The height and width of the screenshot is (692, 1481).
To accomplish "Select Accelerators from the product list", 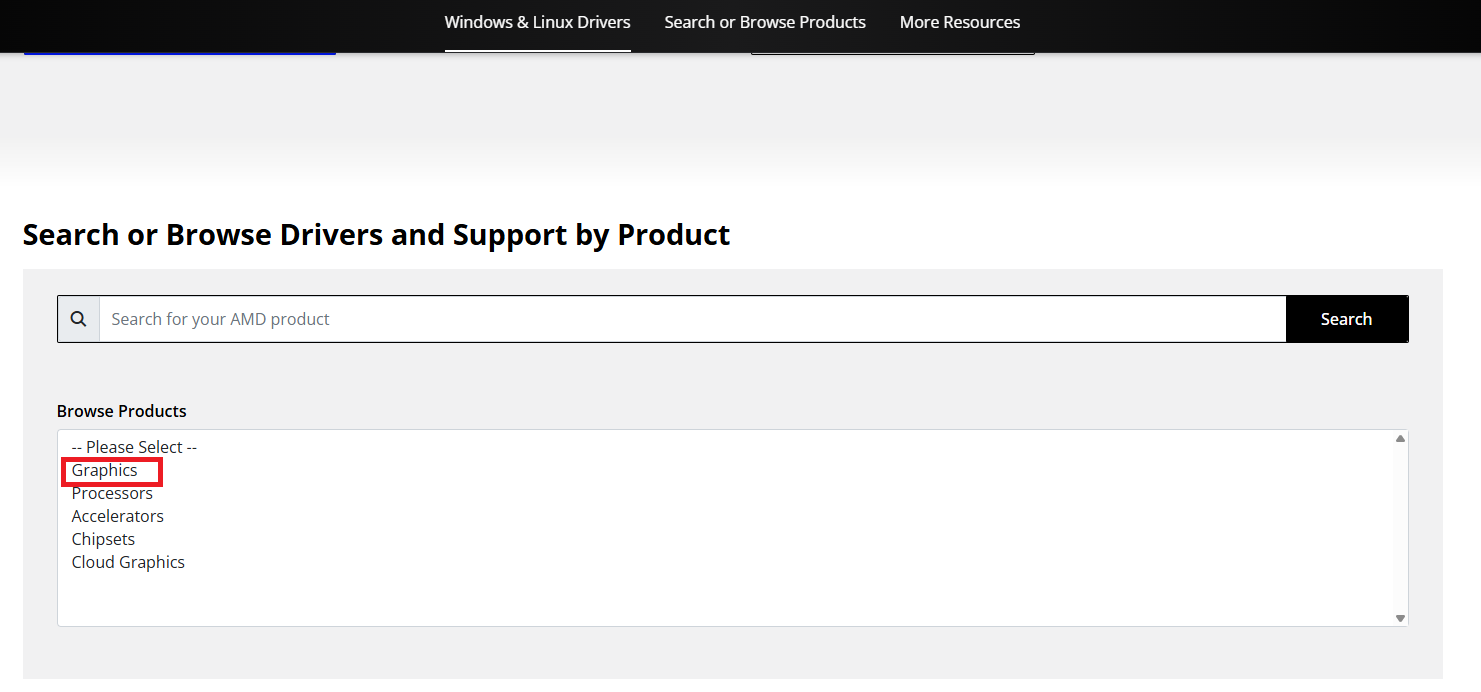I will point(117,516).
